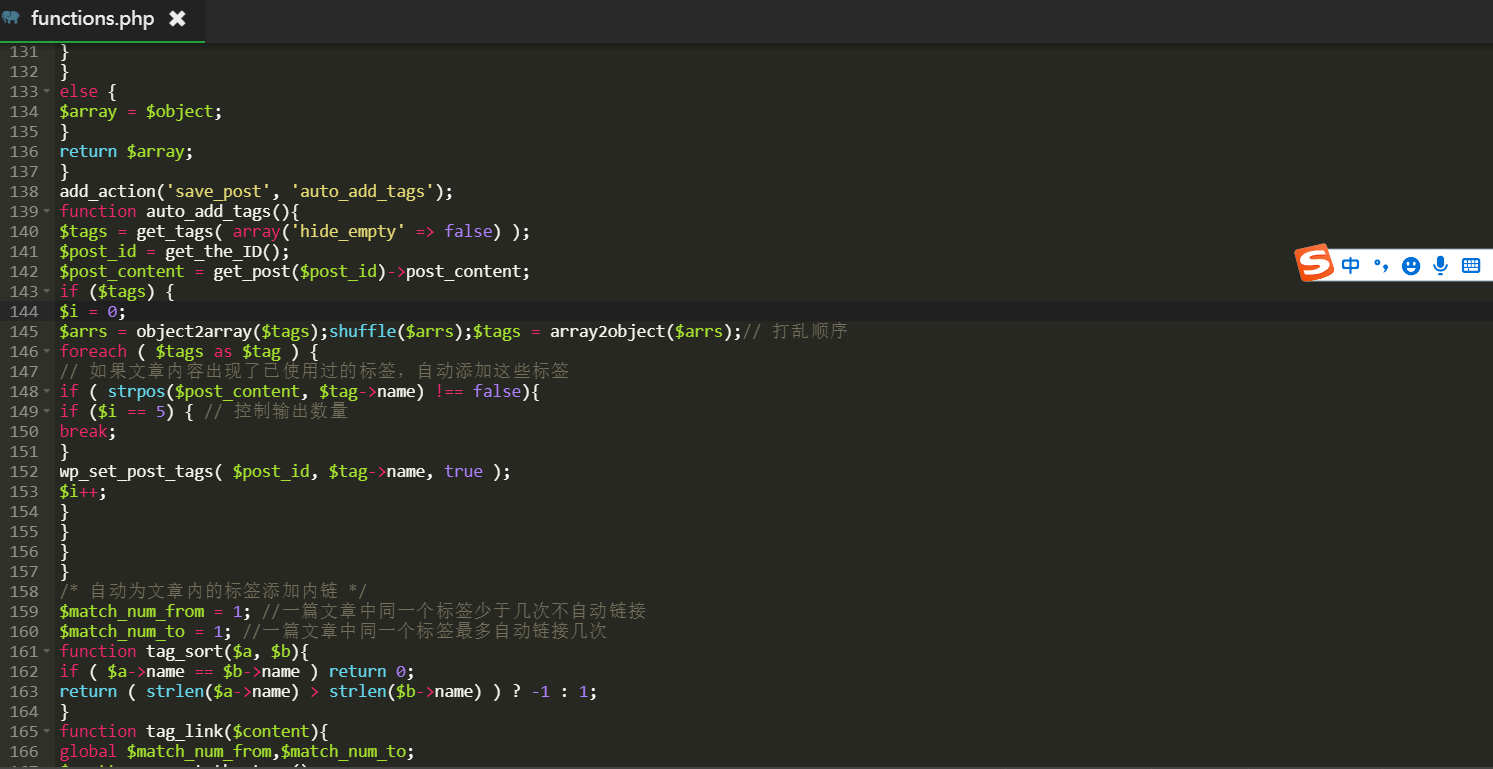The width and height of the screenshot is (1493, 769).
Task: Click line number 158 in the gutter
Action: coord(23,591)
